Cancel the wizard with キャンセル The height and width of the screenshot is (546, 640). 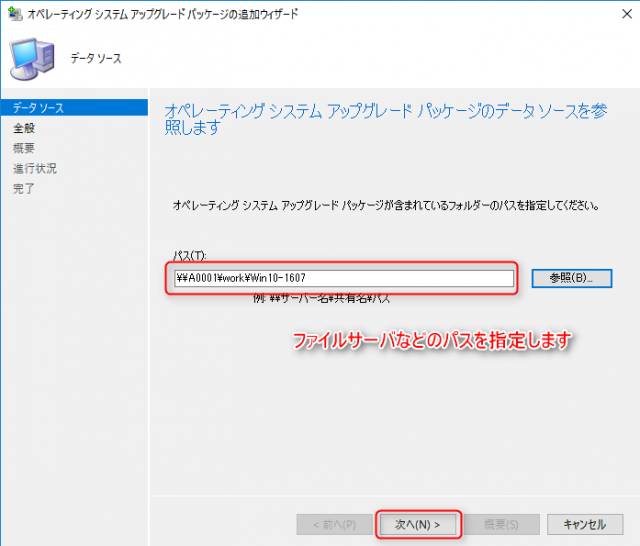[584, 523]
